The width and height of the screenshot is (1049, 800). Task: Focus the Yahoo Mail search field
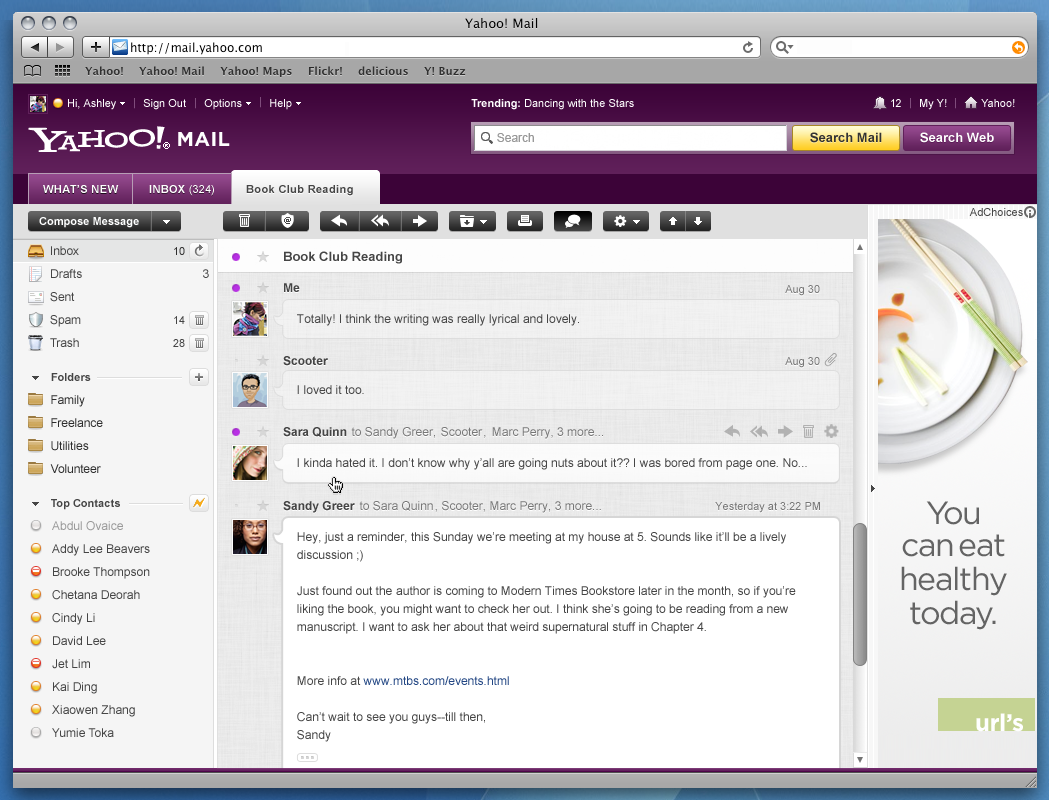click(x=631, y=138)
